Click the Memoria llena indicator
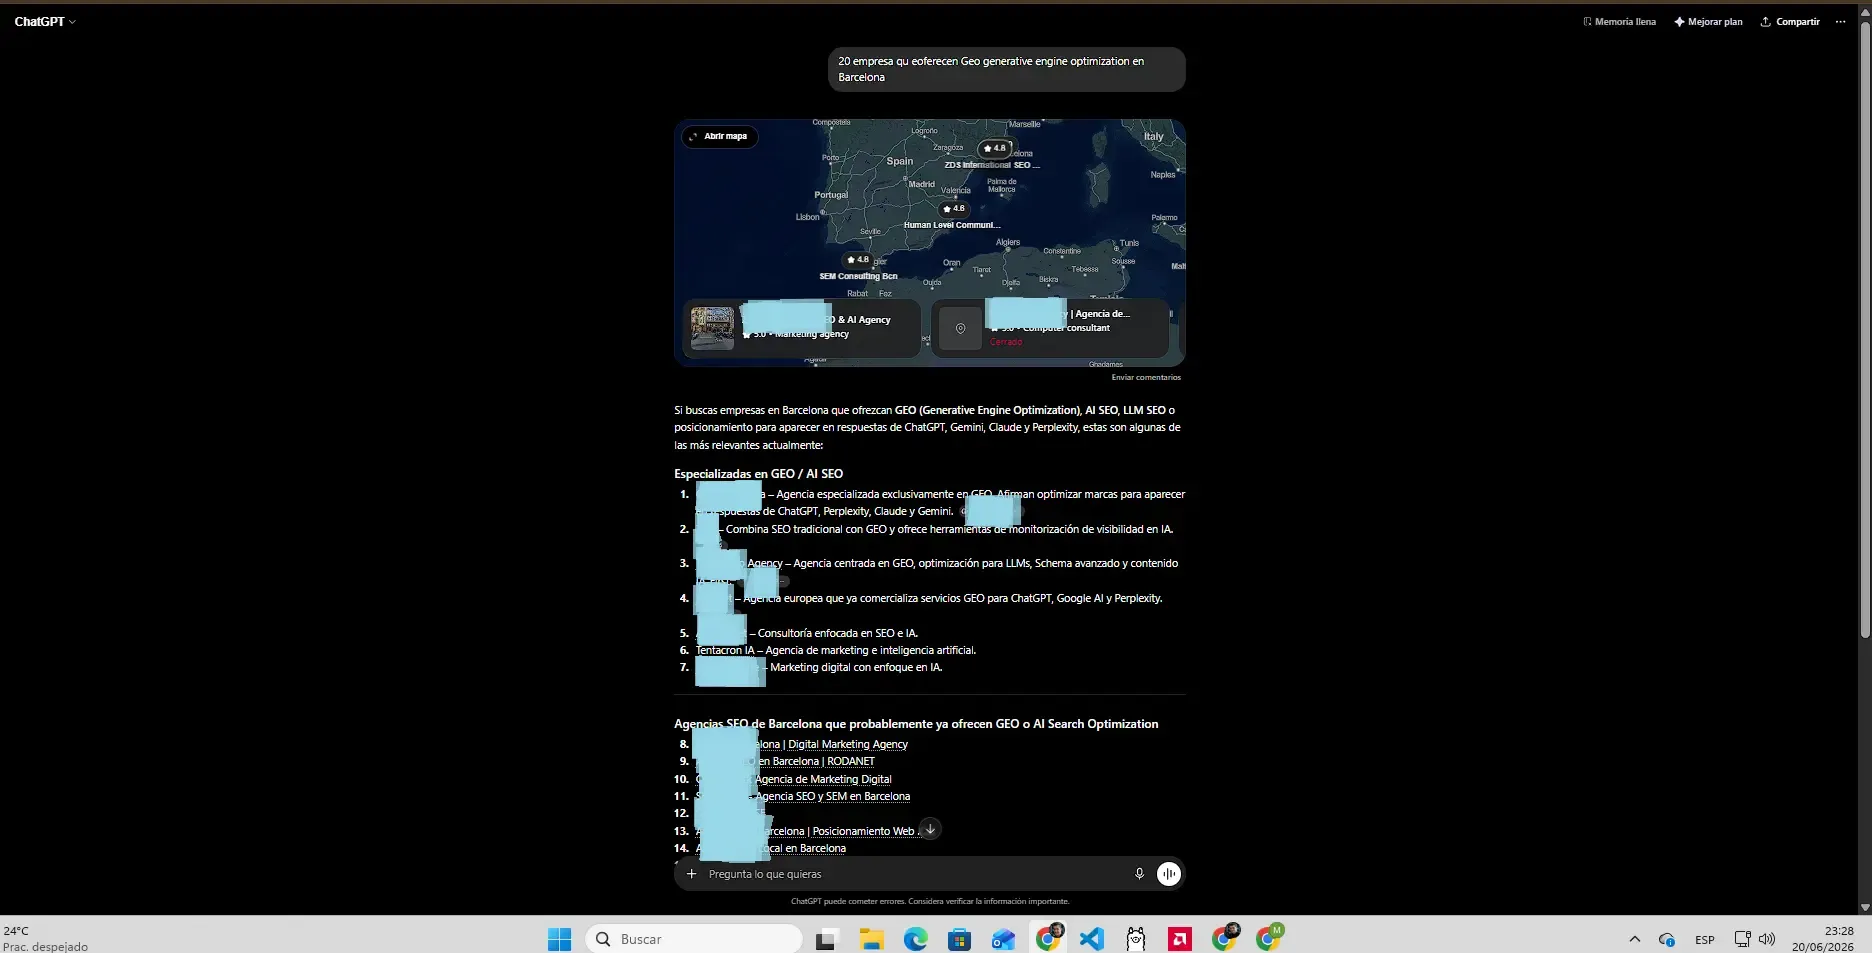Screen dimensions: 1872x953 click(1619, 21)
